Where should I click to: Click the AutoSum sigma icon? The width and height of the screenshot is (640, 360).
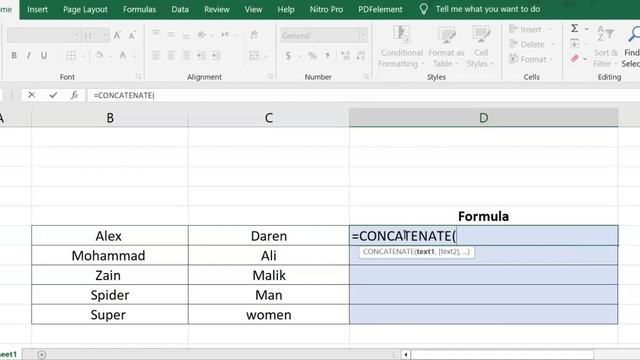coord(574,29)
